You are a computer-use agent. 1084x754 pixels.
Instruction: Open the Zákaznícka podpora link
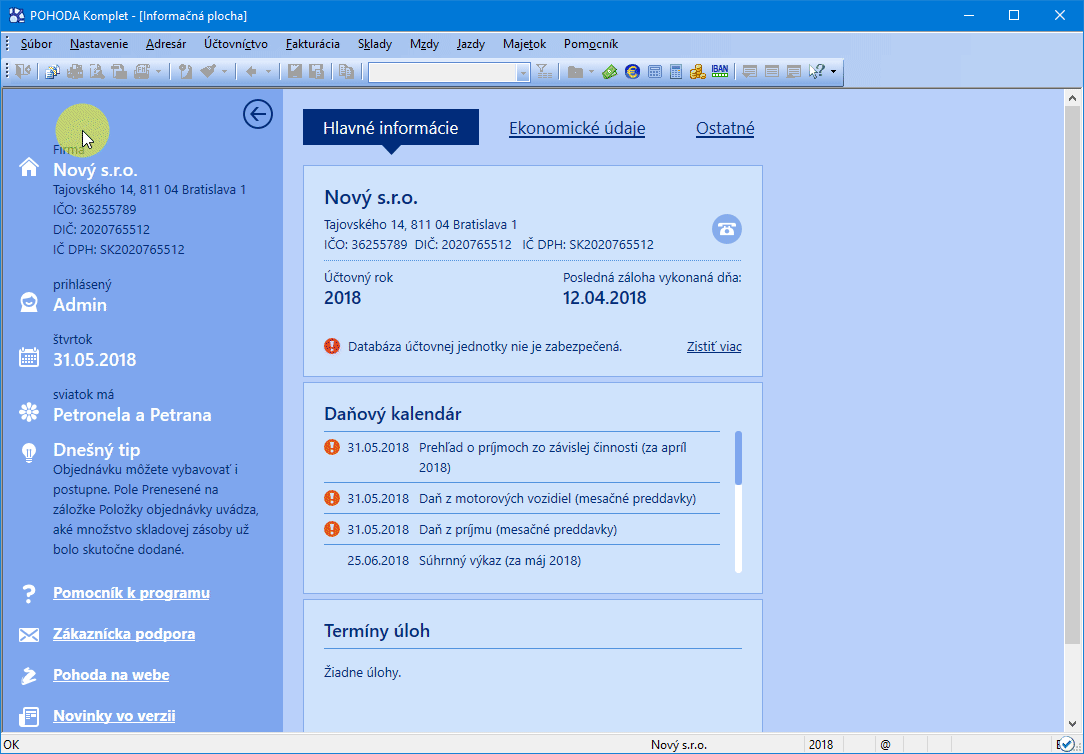(x=124, y=634)
